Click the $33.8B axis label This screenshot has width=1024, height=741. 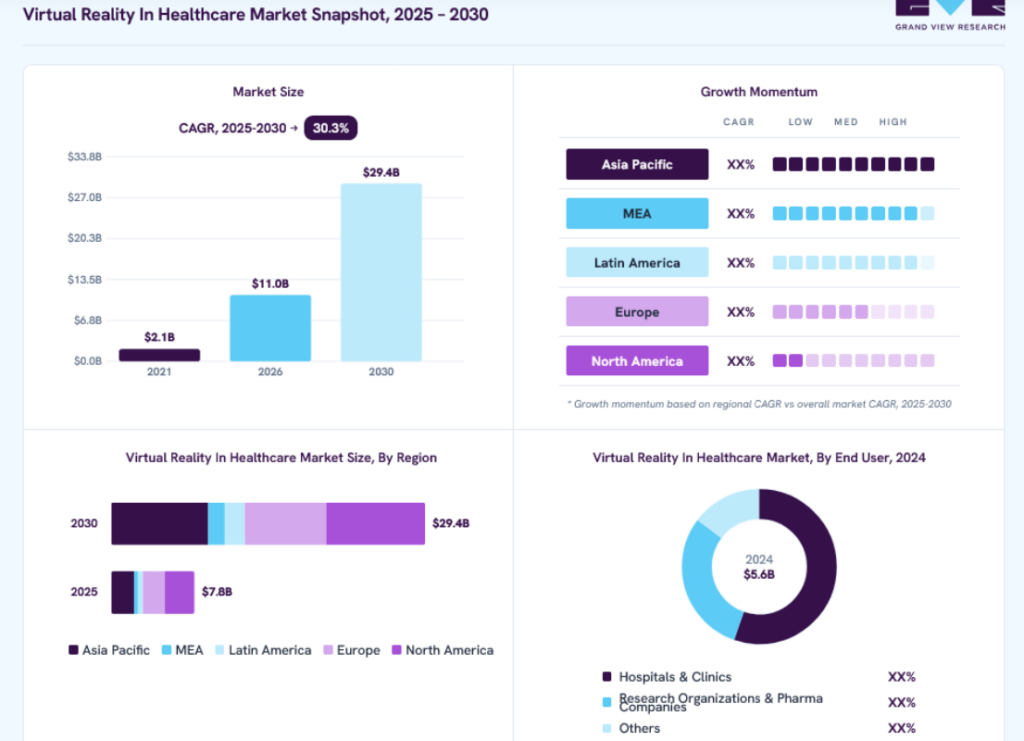[x=84, y=157]
